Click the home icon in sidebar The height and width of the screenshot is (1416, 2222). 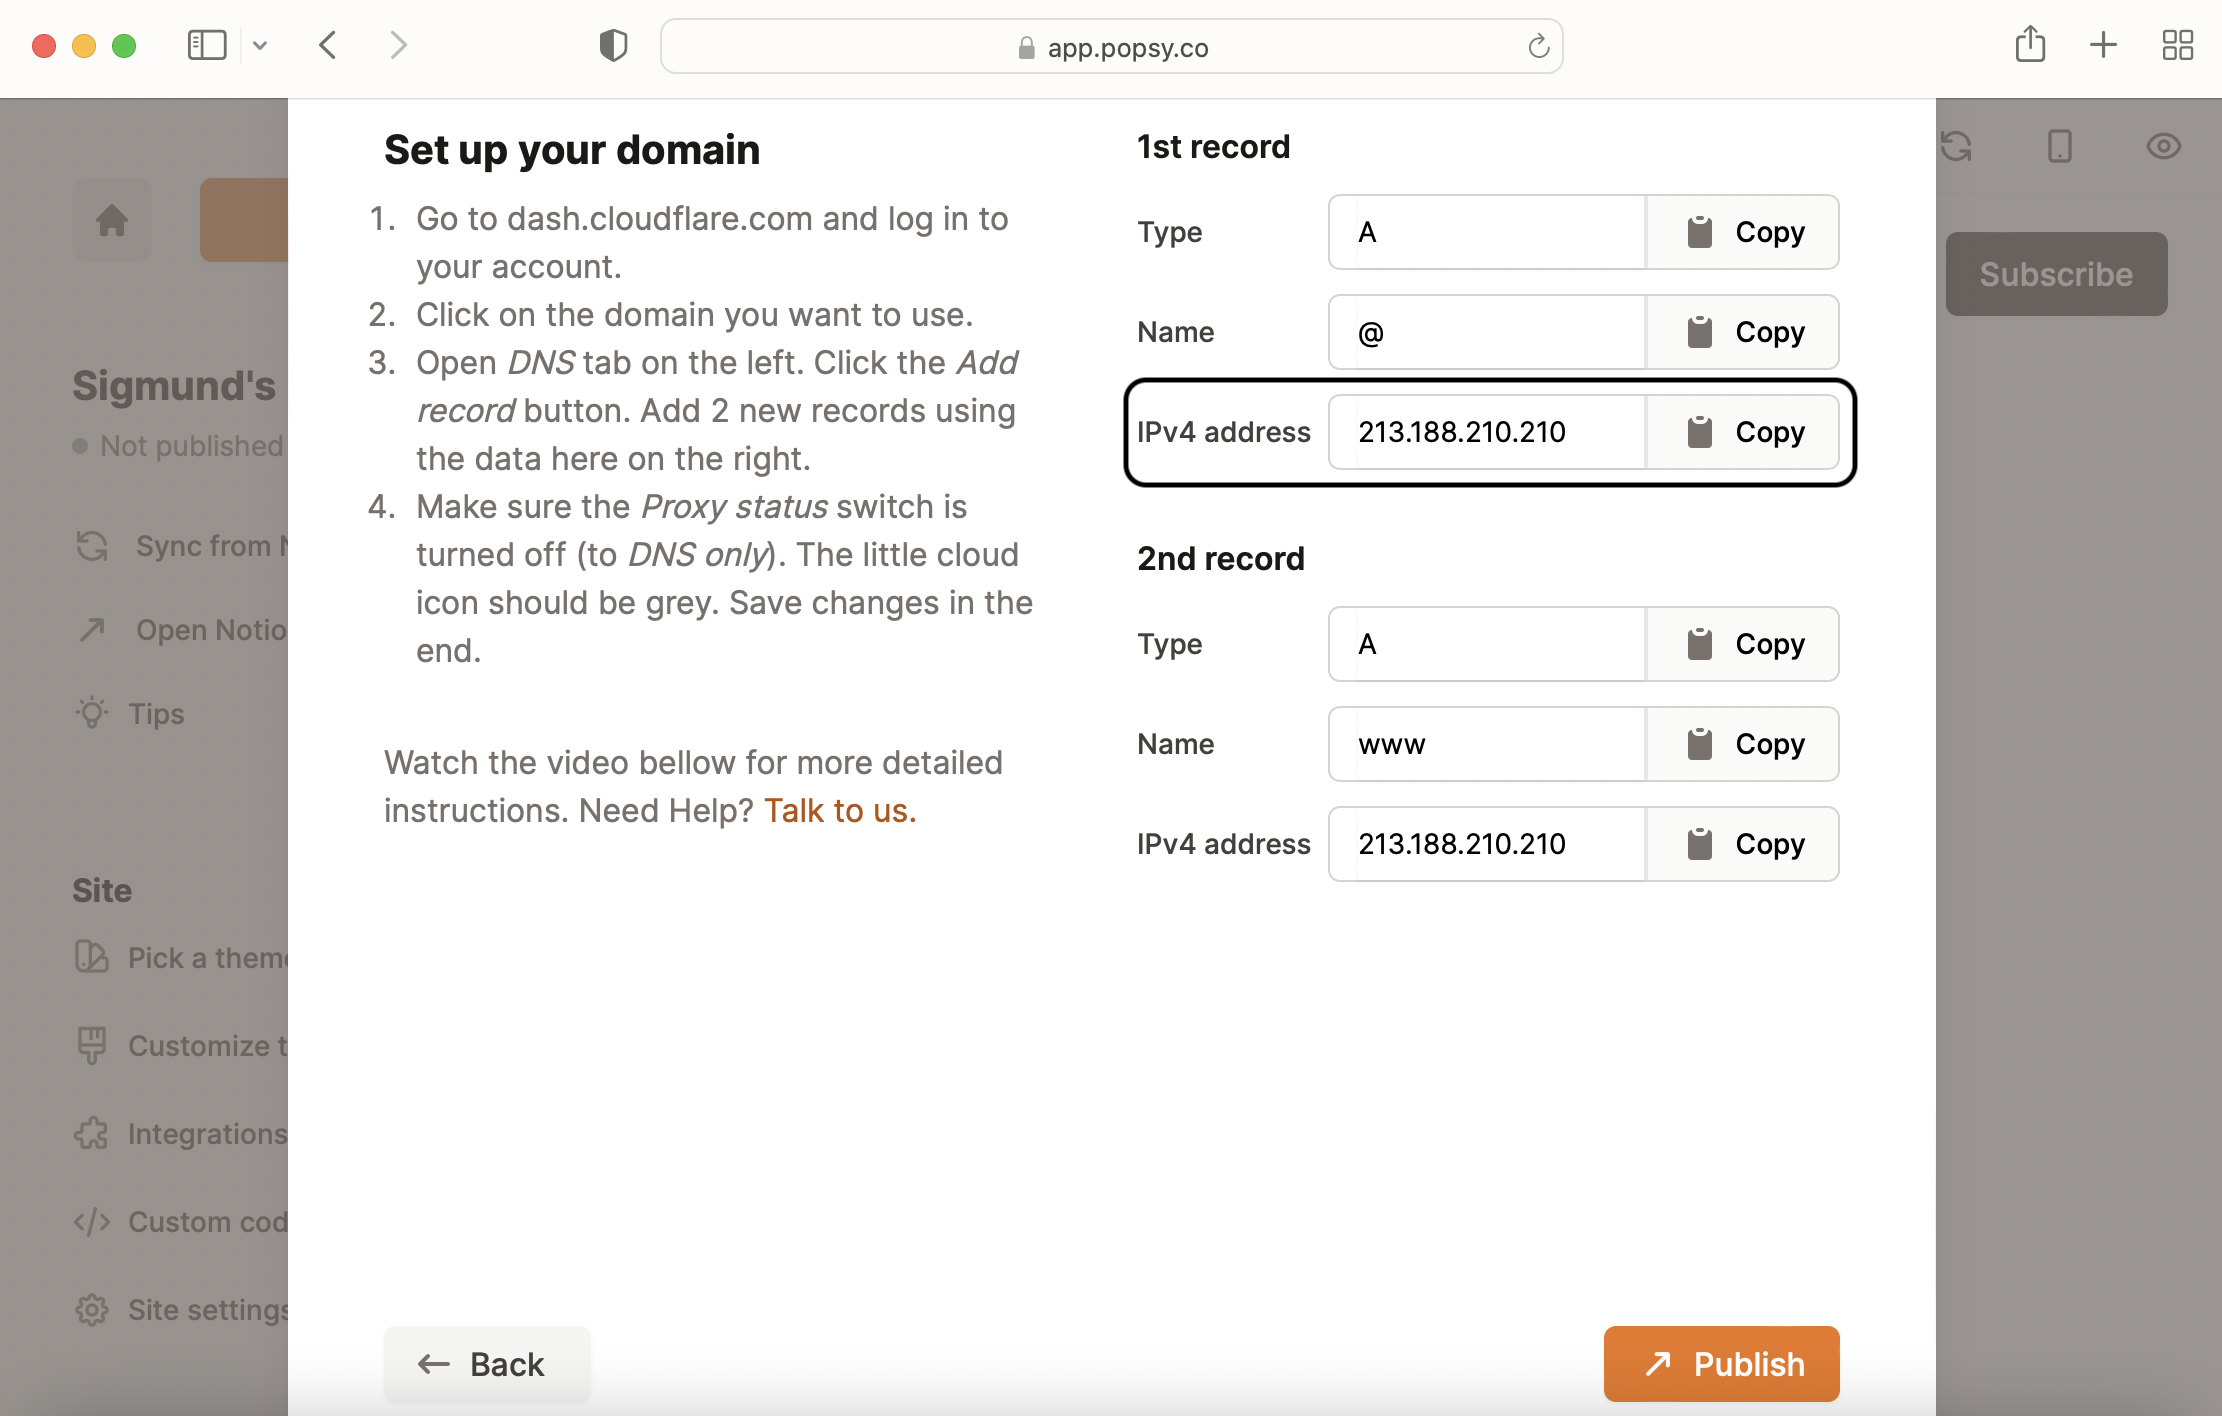pyautogui.click(x=112, y=220)
